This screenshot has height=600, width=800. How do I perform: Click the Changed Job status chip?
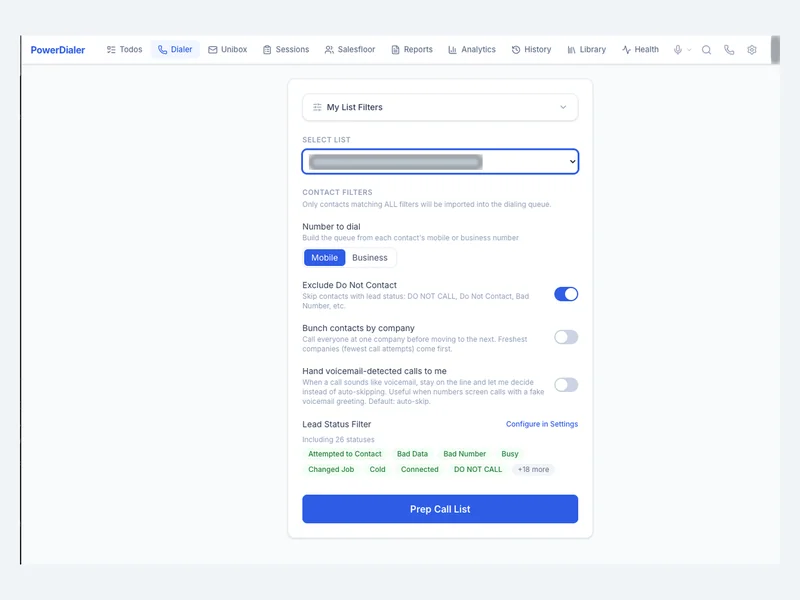(x=331, y=469)
